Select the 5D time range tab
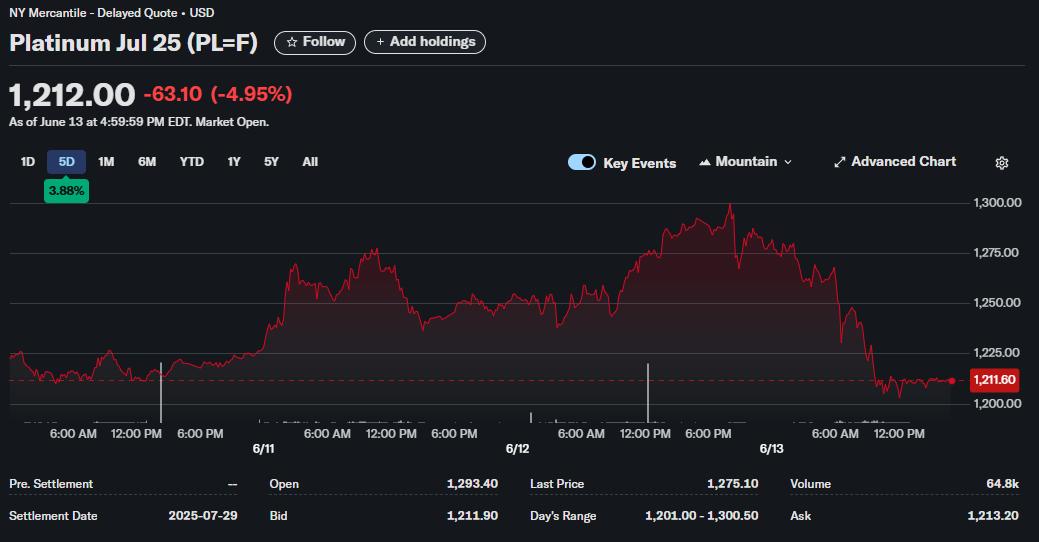 66,162
